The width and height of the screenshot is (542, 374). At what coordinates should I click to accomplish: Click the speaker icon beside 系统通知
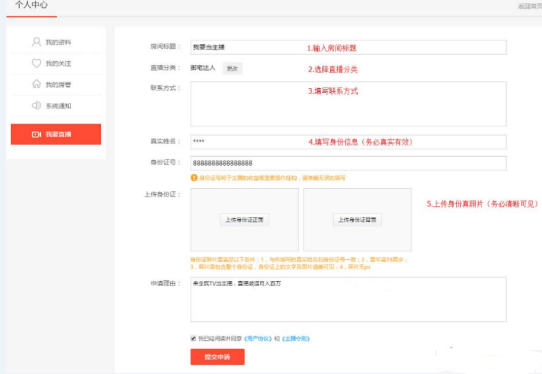click(x=36, y=105)
